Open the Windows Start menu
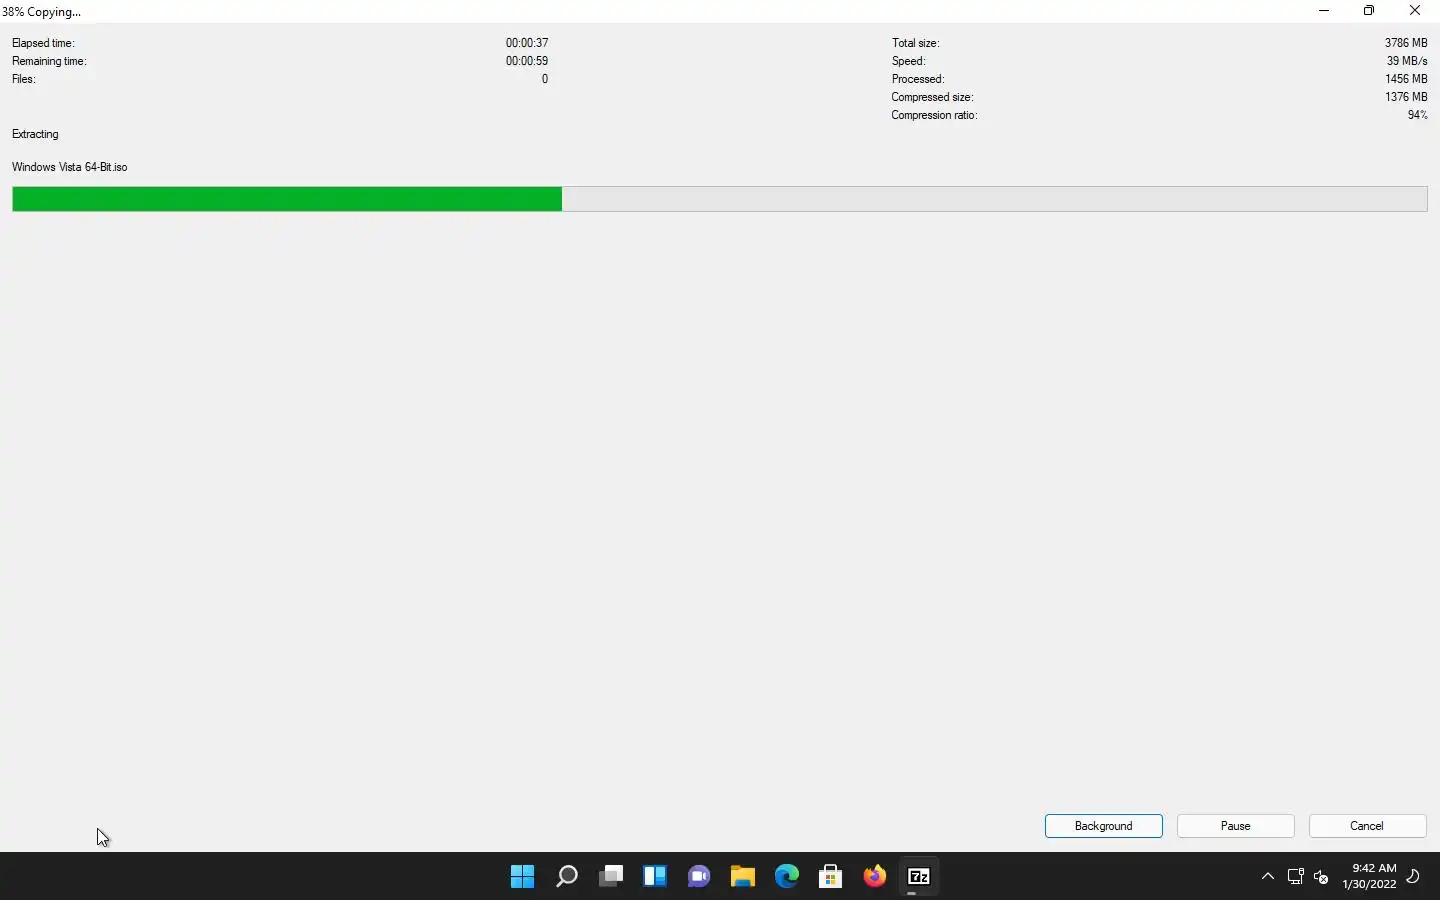The height and width of the screenshot is (900, 1440). pyautogui.click(x=522, y=877)
